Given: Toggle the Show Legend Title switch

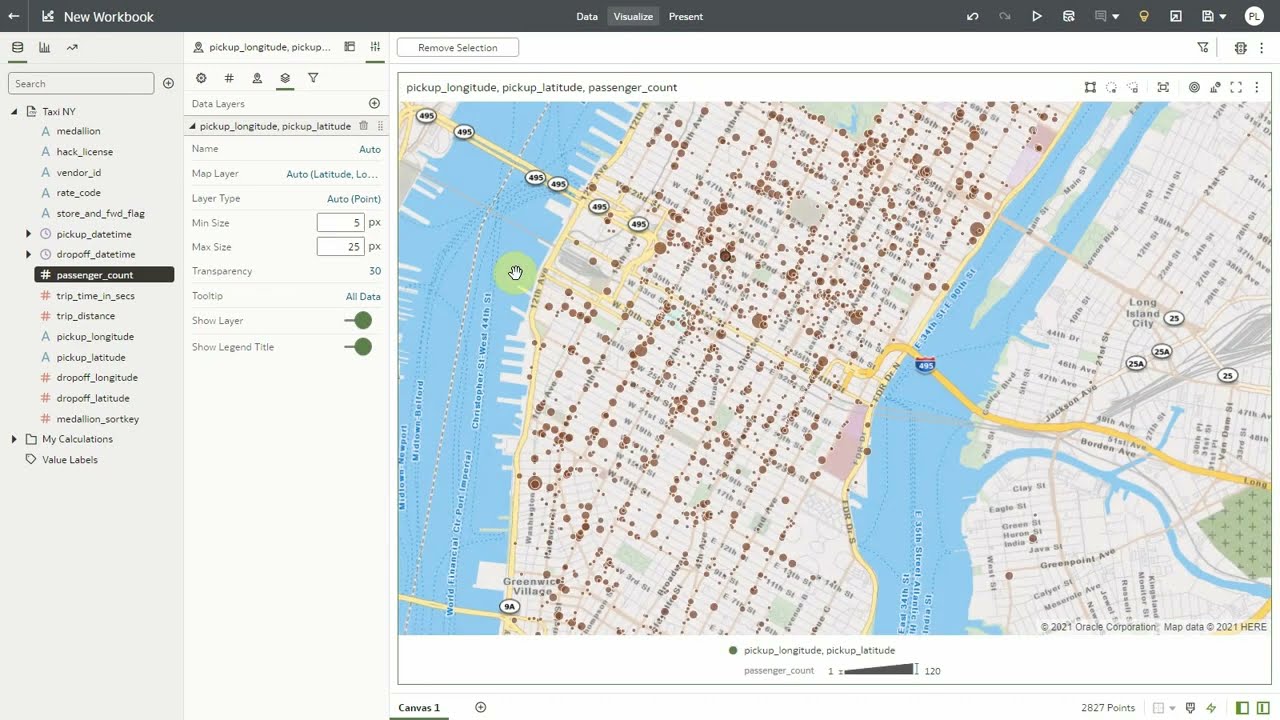Looking at the screenshot, I should [358, 347].
